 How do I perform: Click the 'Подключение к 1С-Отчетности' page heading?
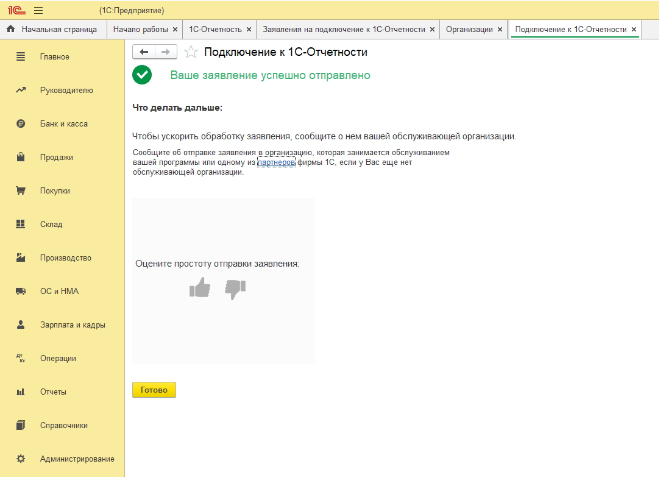point(286,52)
